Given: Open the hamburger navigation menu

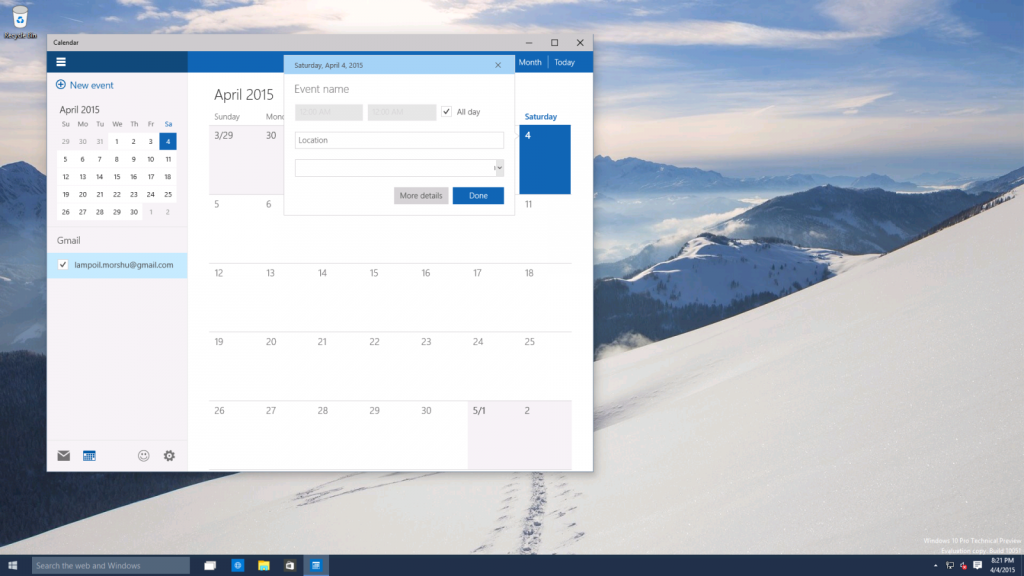Looking at the screenshot, I should click(x=61, y=62).
